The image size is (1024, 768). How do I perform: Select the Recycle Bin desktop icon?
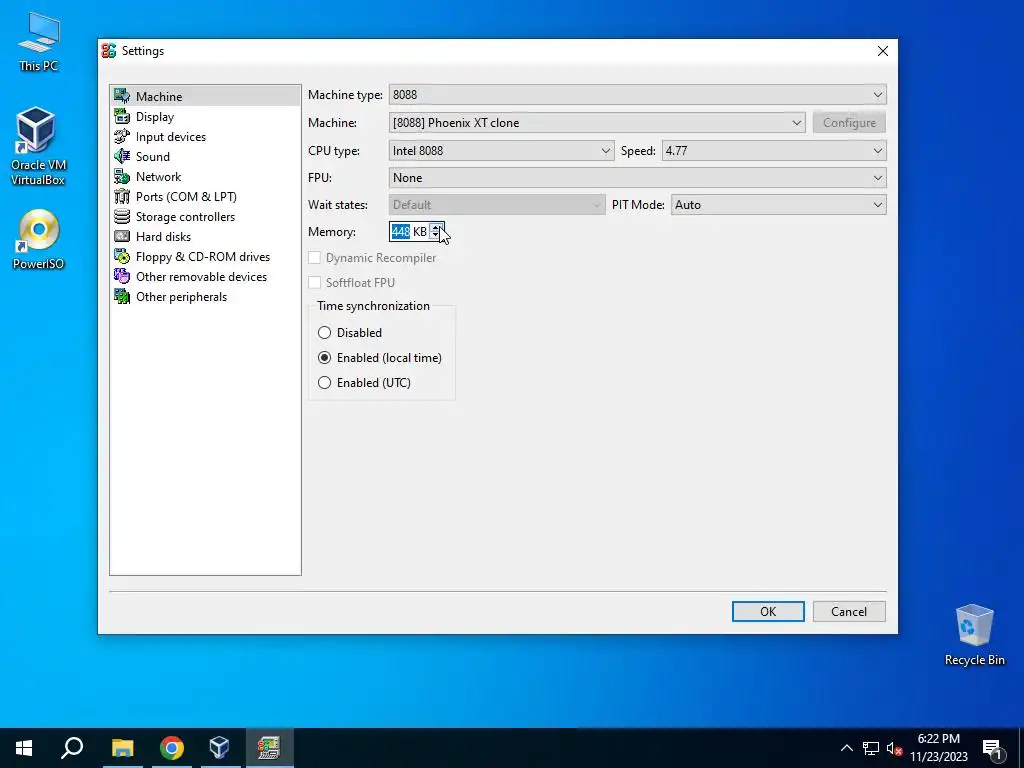tap(974, 635)
